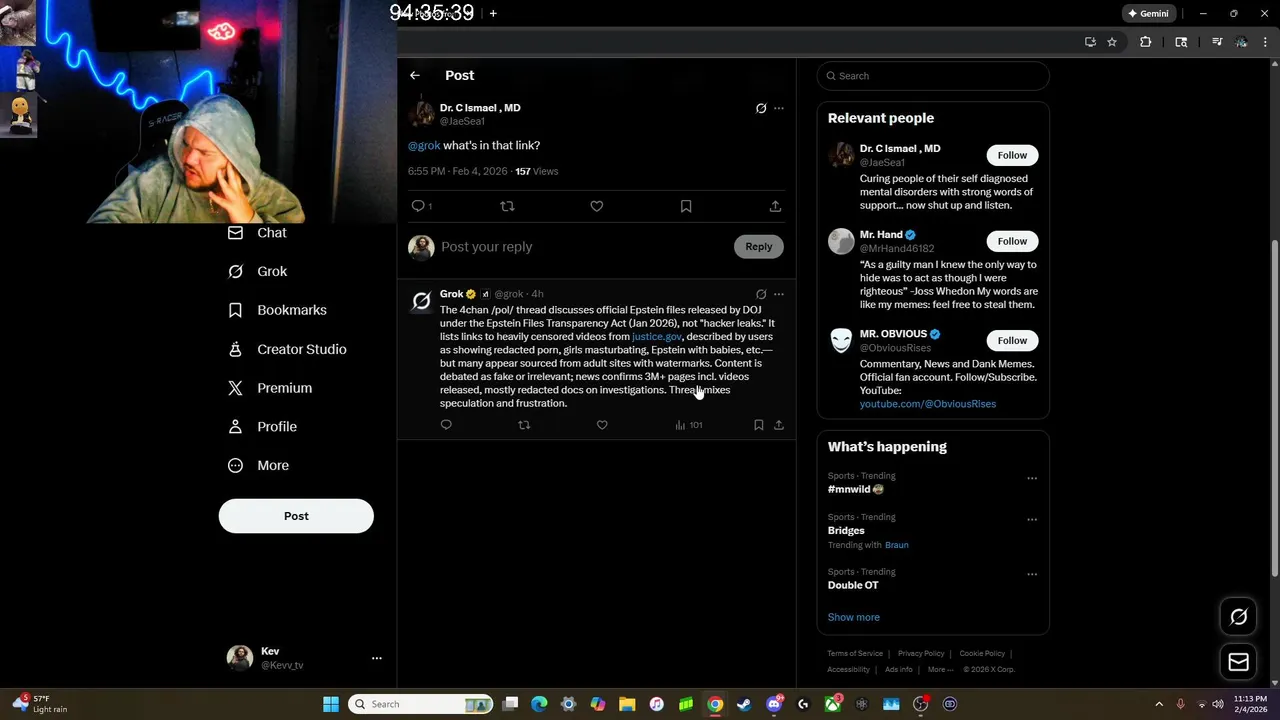Screen dimensions: 1280x720
Task: Open Grok actions icon on Grok's reply
Action: pyautogui.click(x=761, y=294)
